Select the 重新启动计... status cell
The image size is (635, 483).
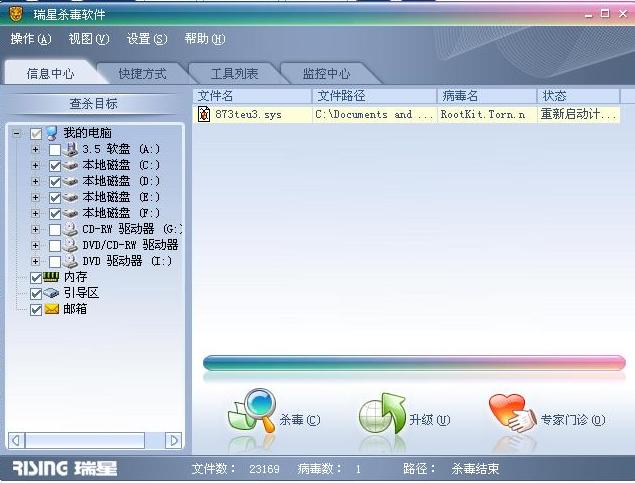coord(579,115)
